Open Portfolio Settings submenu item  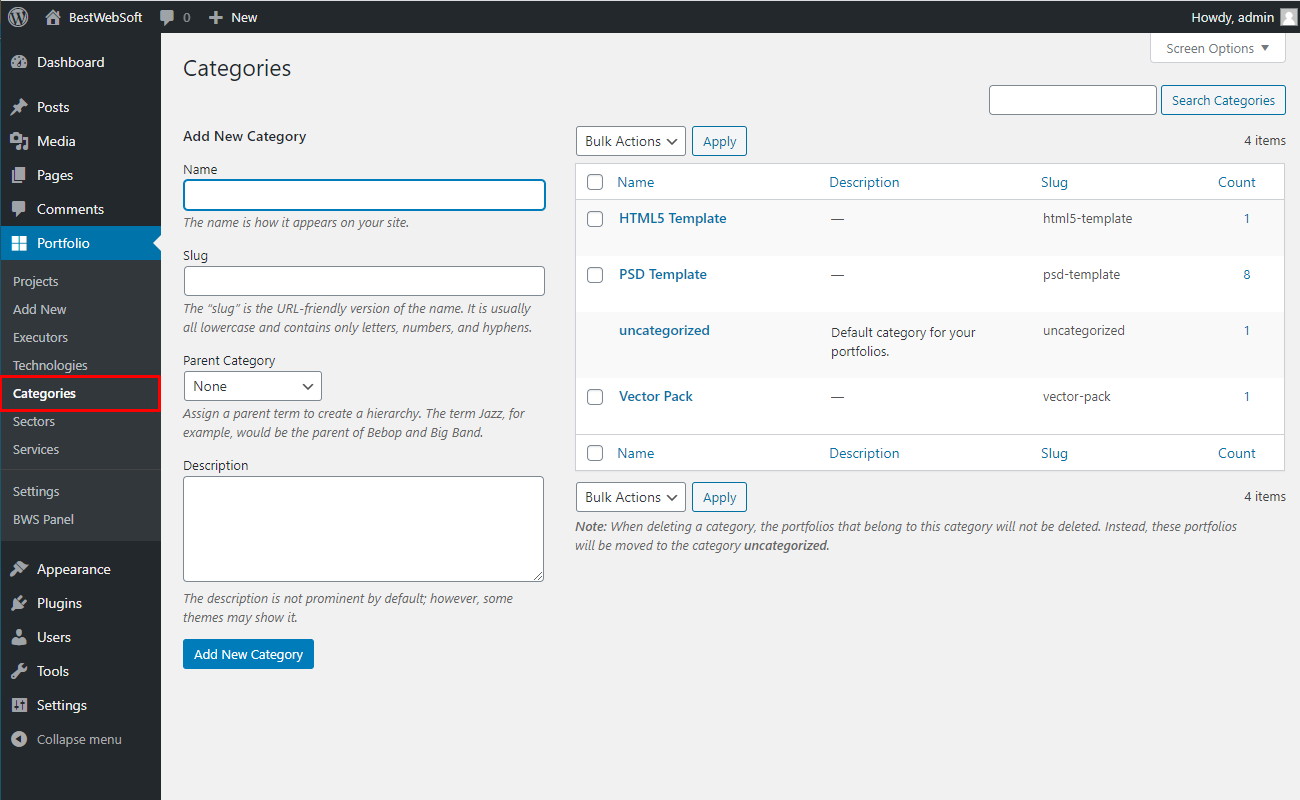point(36,491)
